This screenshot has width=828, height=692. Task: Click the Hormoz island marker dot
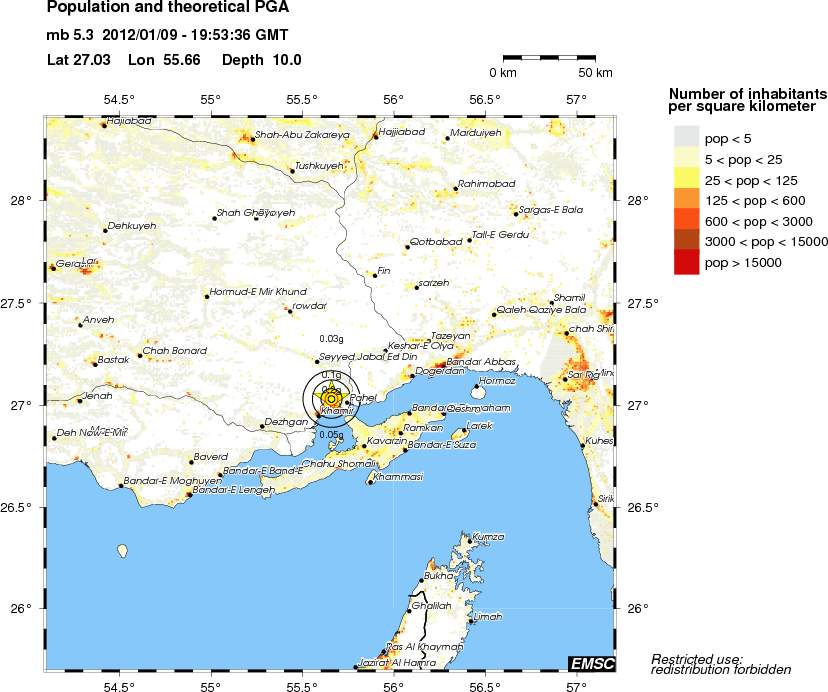[x=477, y=385]
